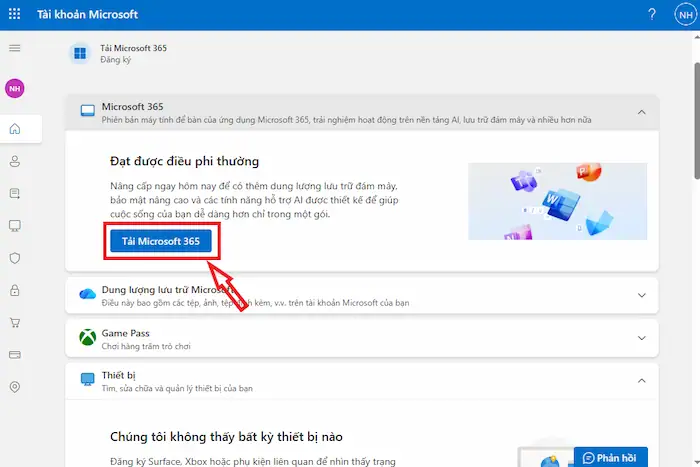Image resolution: width=700 pixels, height=467 pixels.
Task: Collapse the Microsoft 365 section
Action: [641, 112]
